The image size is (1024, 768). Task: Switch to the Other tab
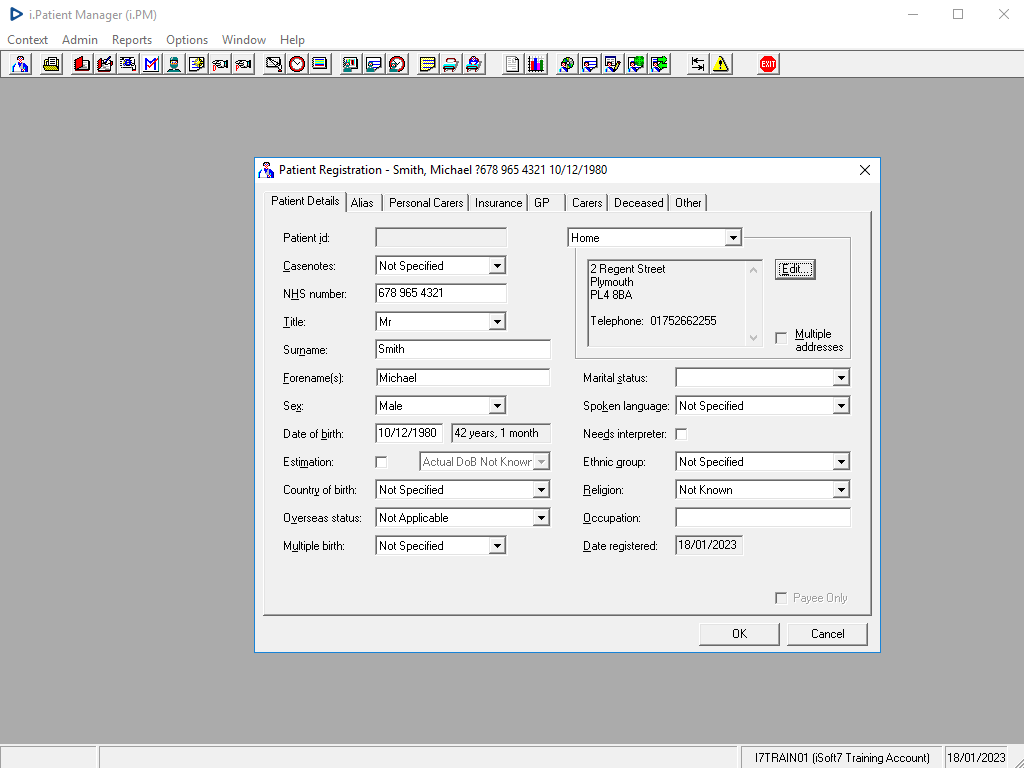(x=688, y=202)
